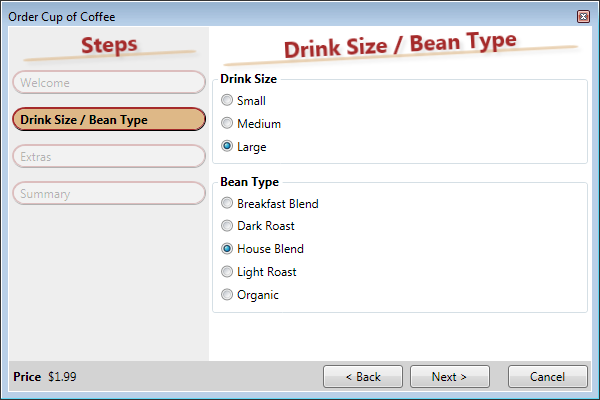Click the Bean Type group heading
The width and height of the screenshot is (600, 400).
[x=249, y=182]
